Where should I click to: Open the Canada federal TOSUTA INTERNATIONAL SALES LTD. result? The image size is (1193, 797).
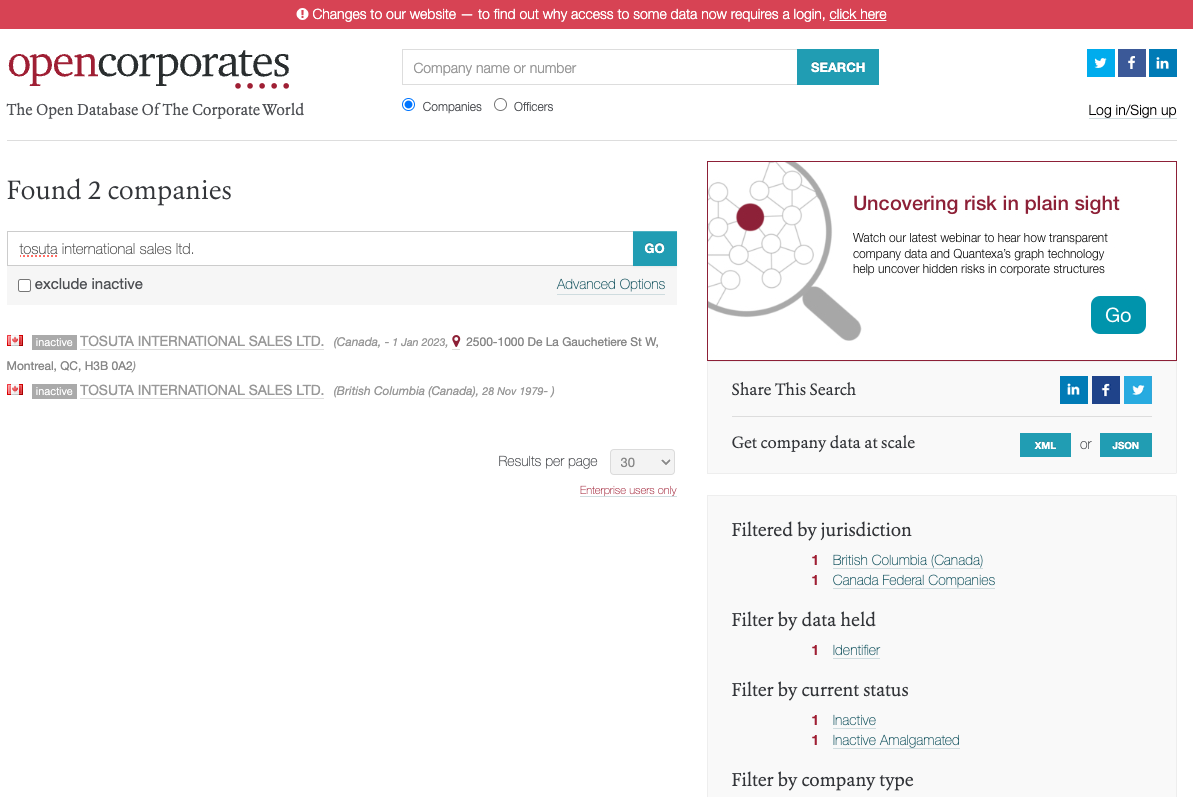(202, 341)
